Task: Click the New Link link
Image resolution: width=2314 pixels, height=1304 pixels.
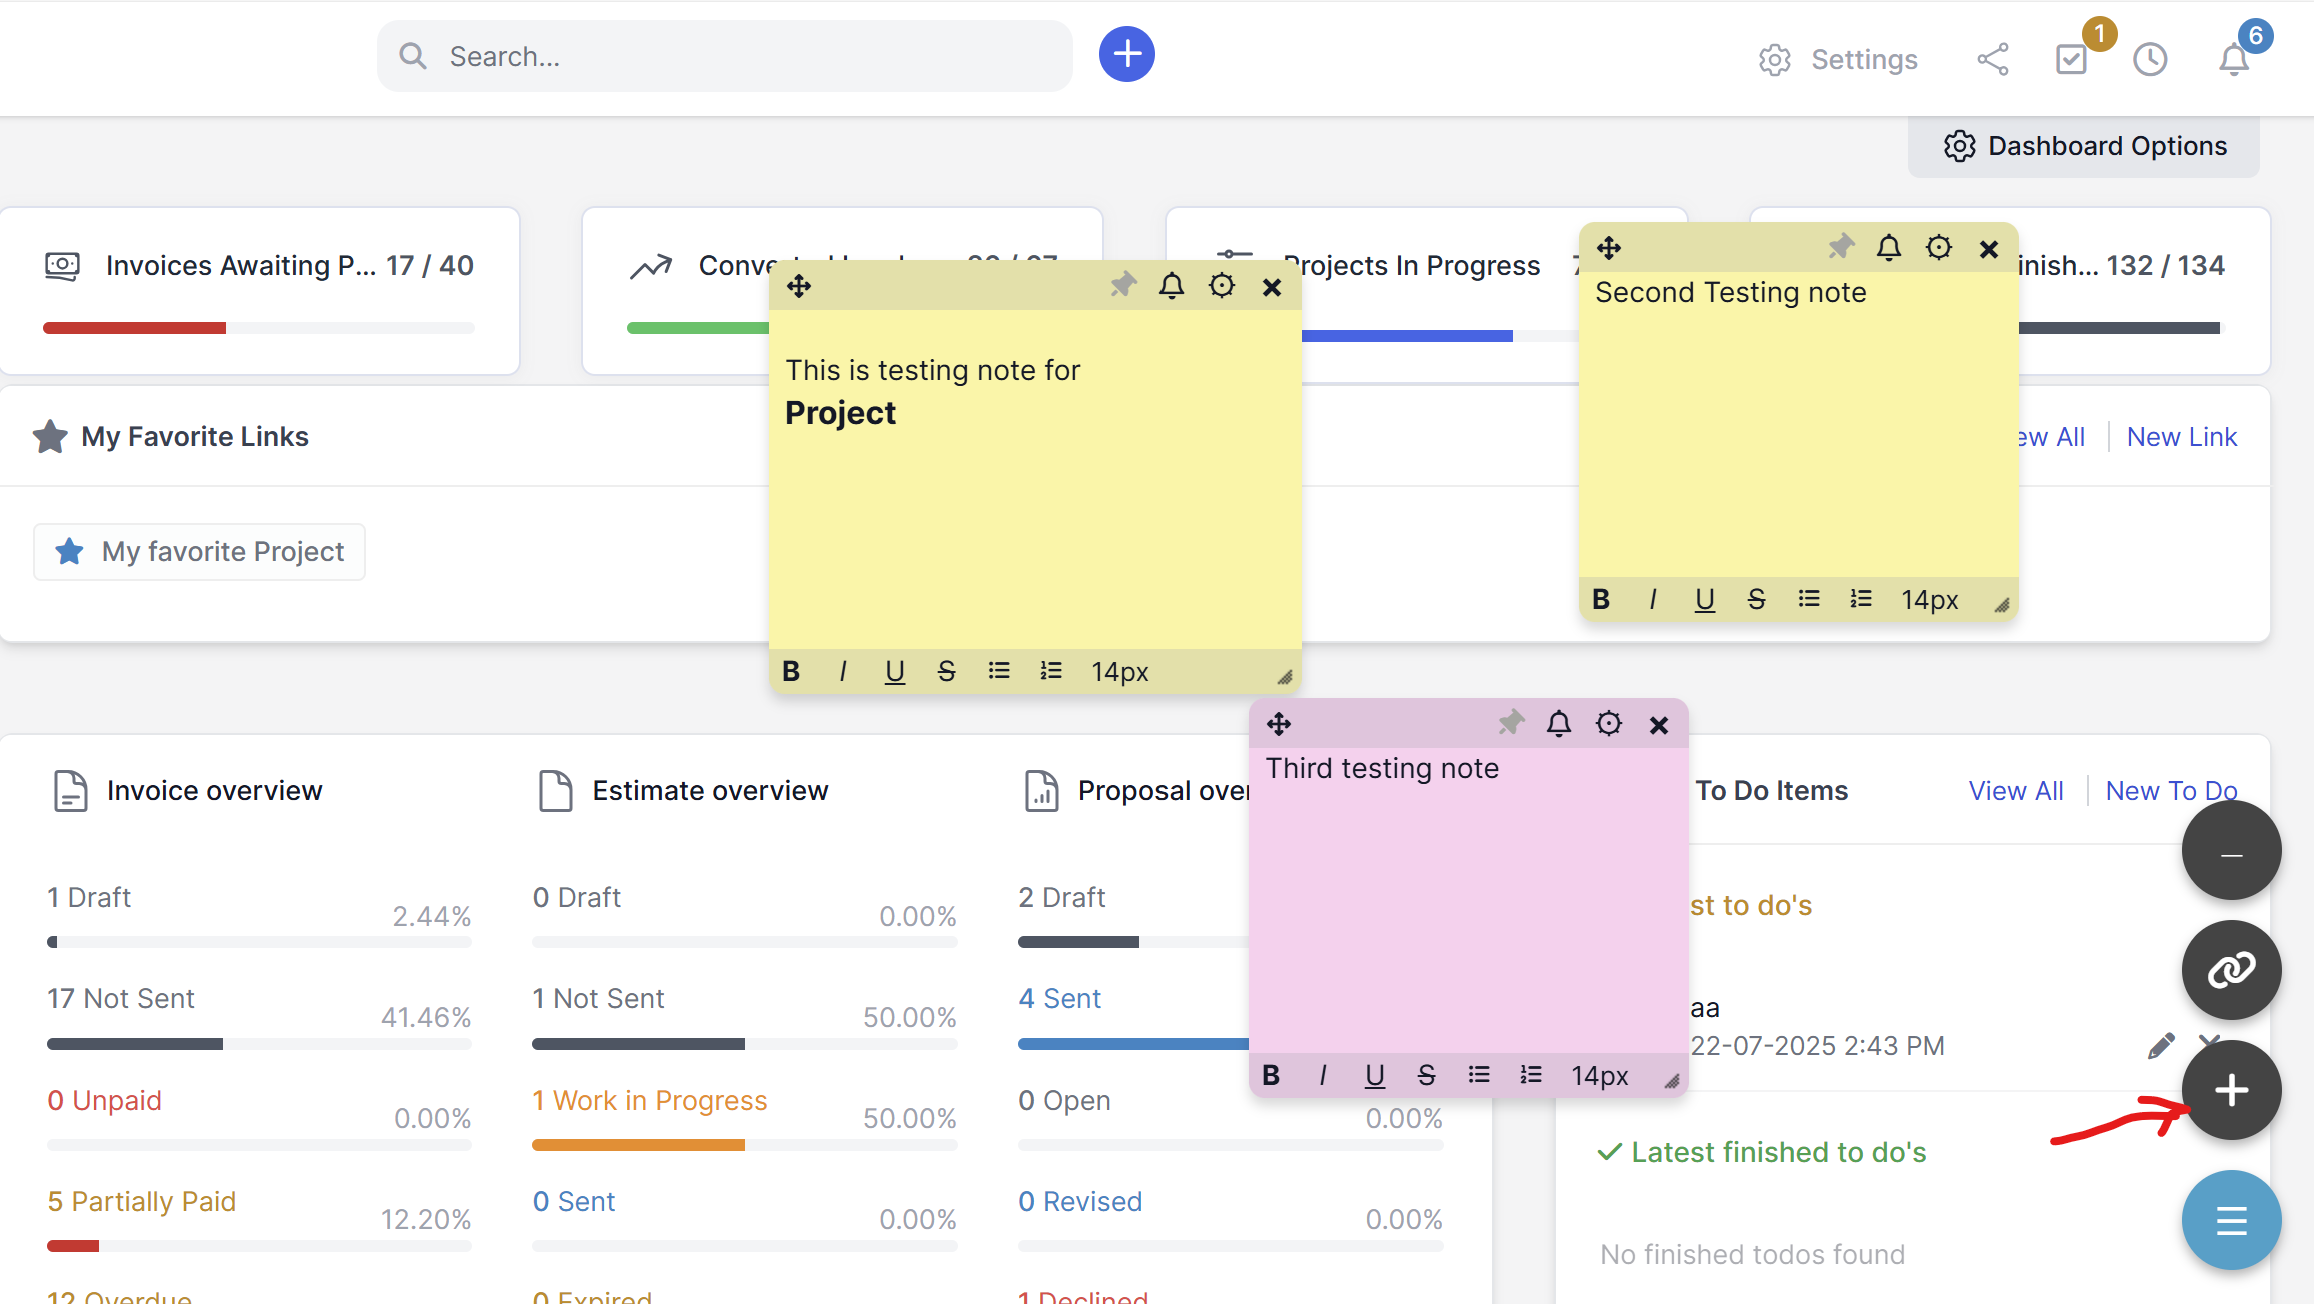Action: point(2181,437)
